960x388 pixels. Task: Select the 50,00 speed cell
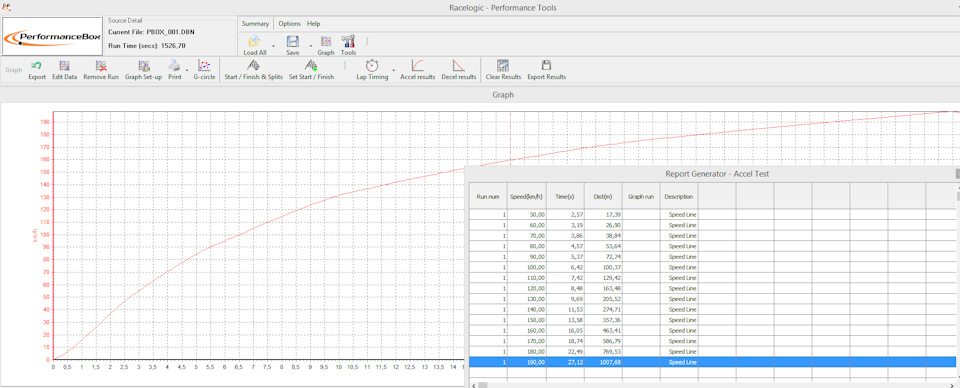point(527,215)
